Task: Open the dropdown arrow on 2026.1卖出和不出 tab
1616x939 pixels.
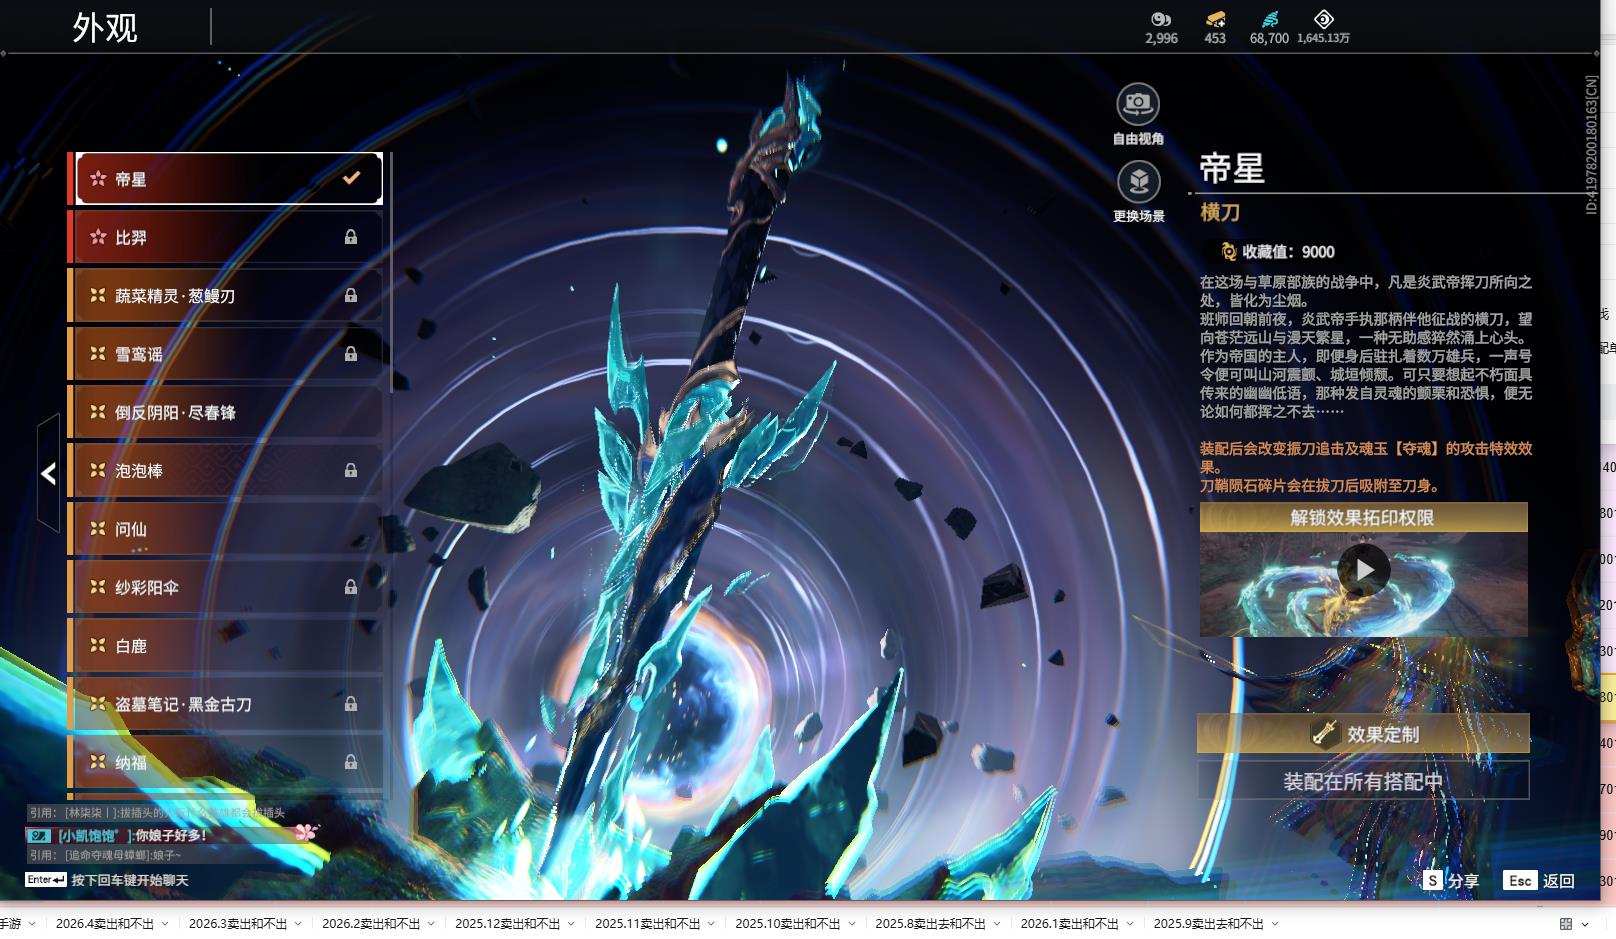Action: click(1130, 924)
